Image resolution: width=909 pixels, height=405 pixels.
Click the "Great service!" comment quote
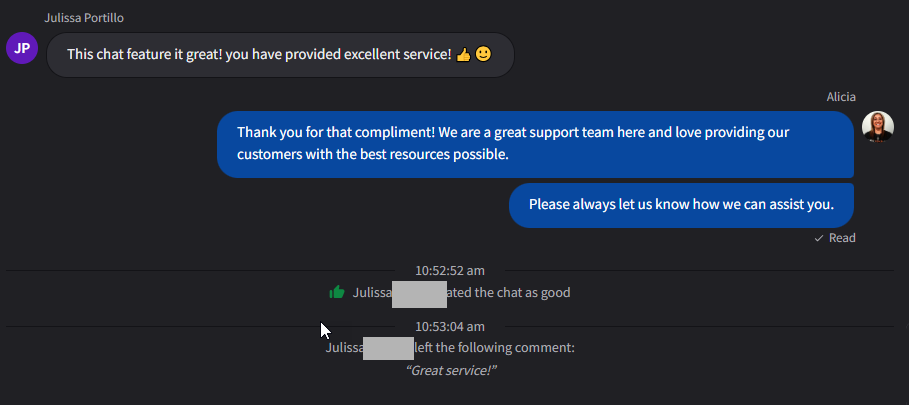(452, 370)
